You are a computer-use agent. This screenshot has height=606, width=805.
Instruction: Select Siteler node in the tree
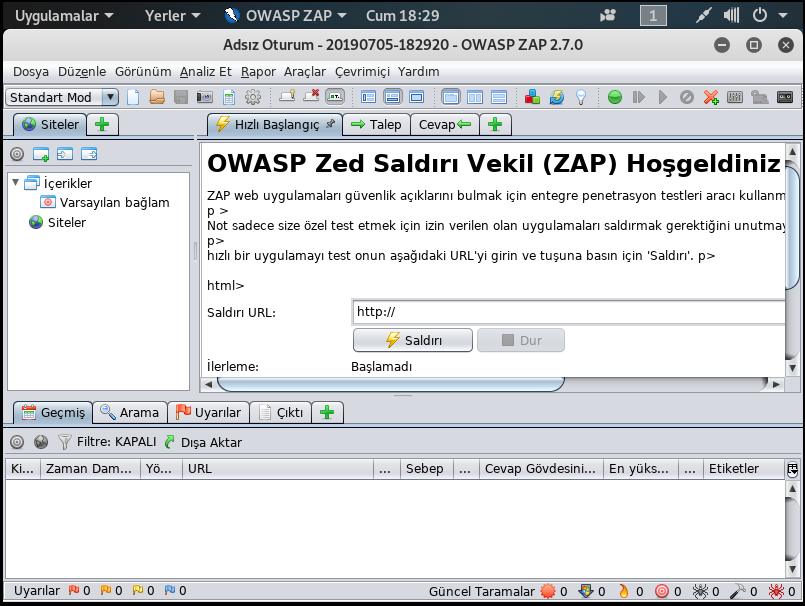pyautogui.click(x=58, y=222)
